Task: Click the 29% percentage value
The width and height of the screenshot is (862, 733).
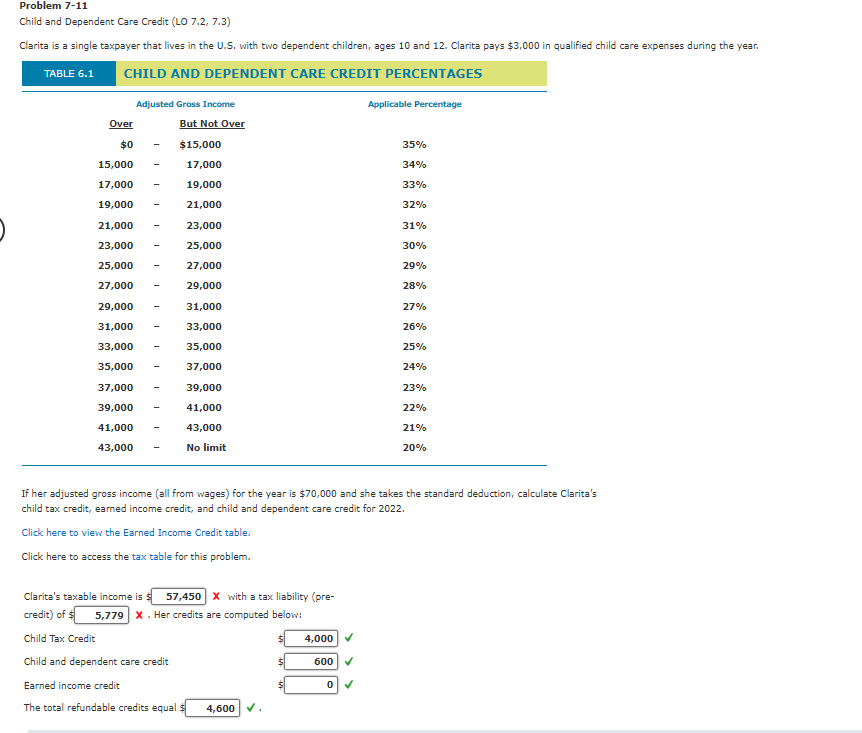Action: point(415,266)
